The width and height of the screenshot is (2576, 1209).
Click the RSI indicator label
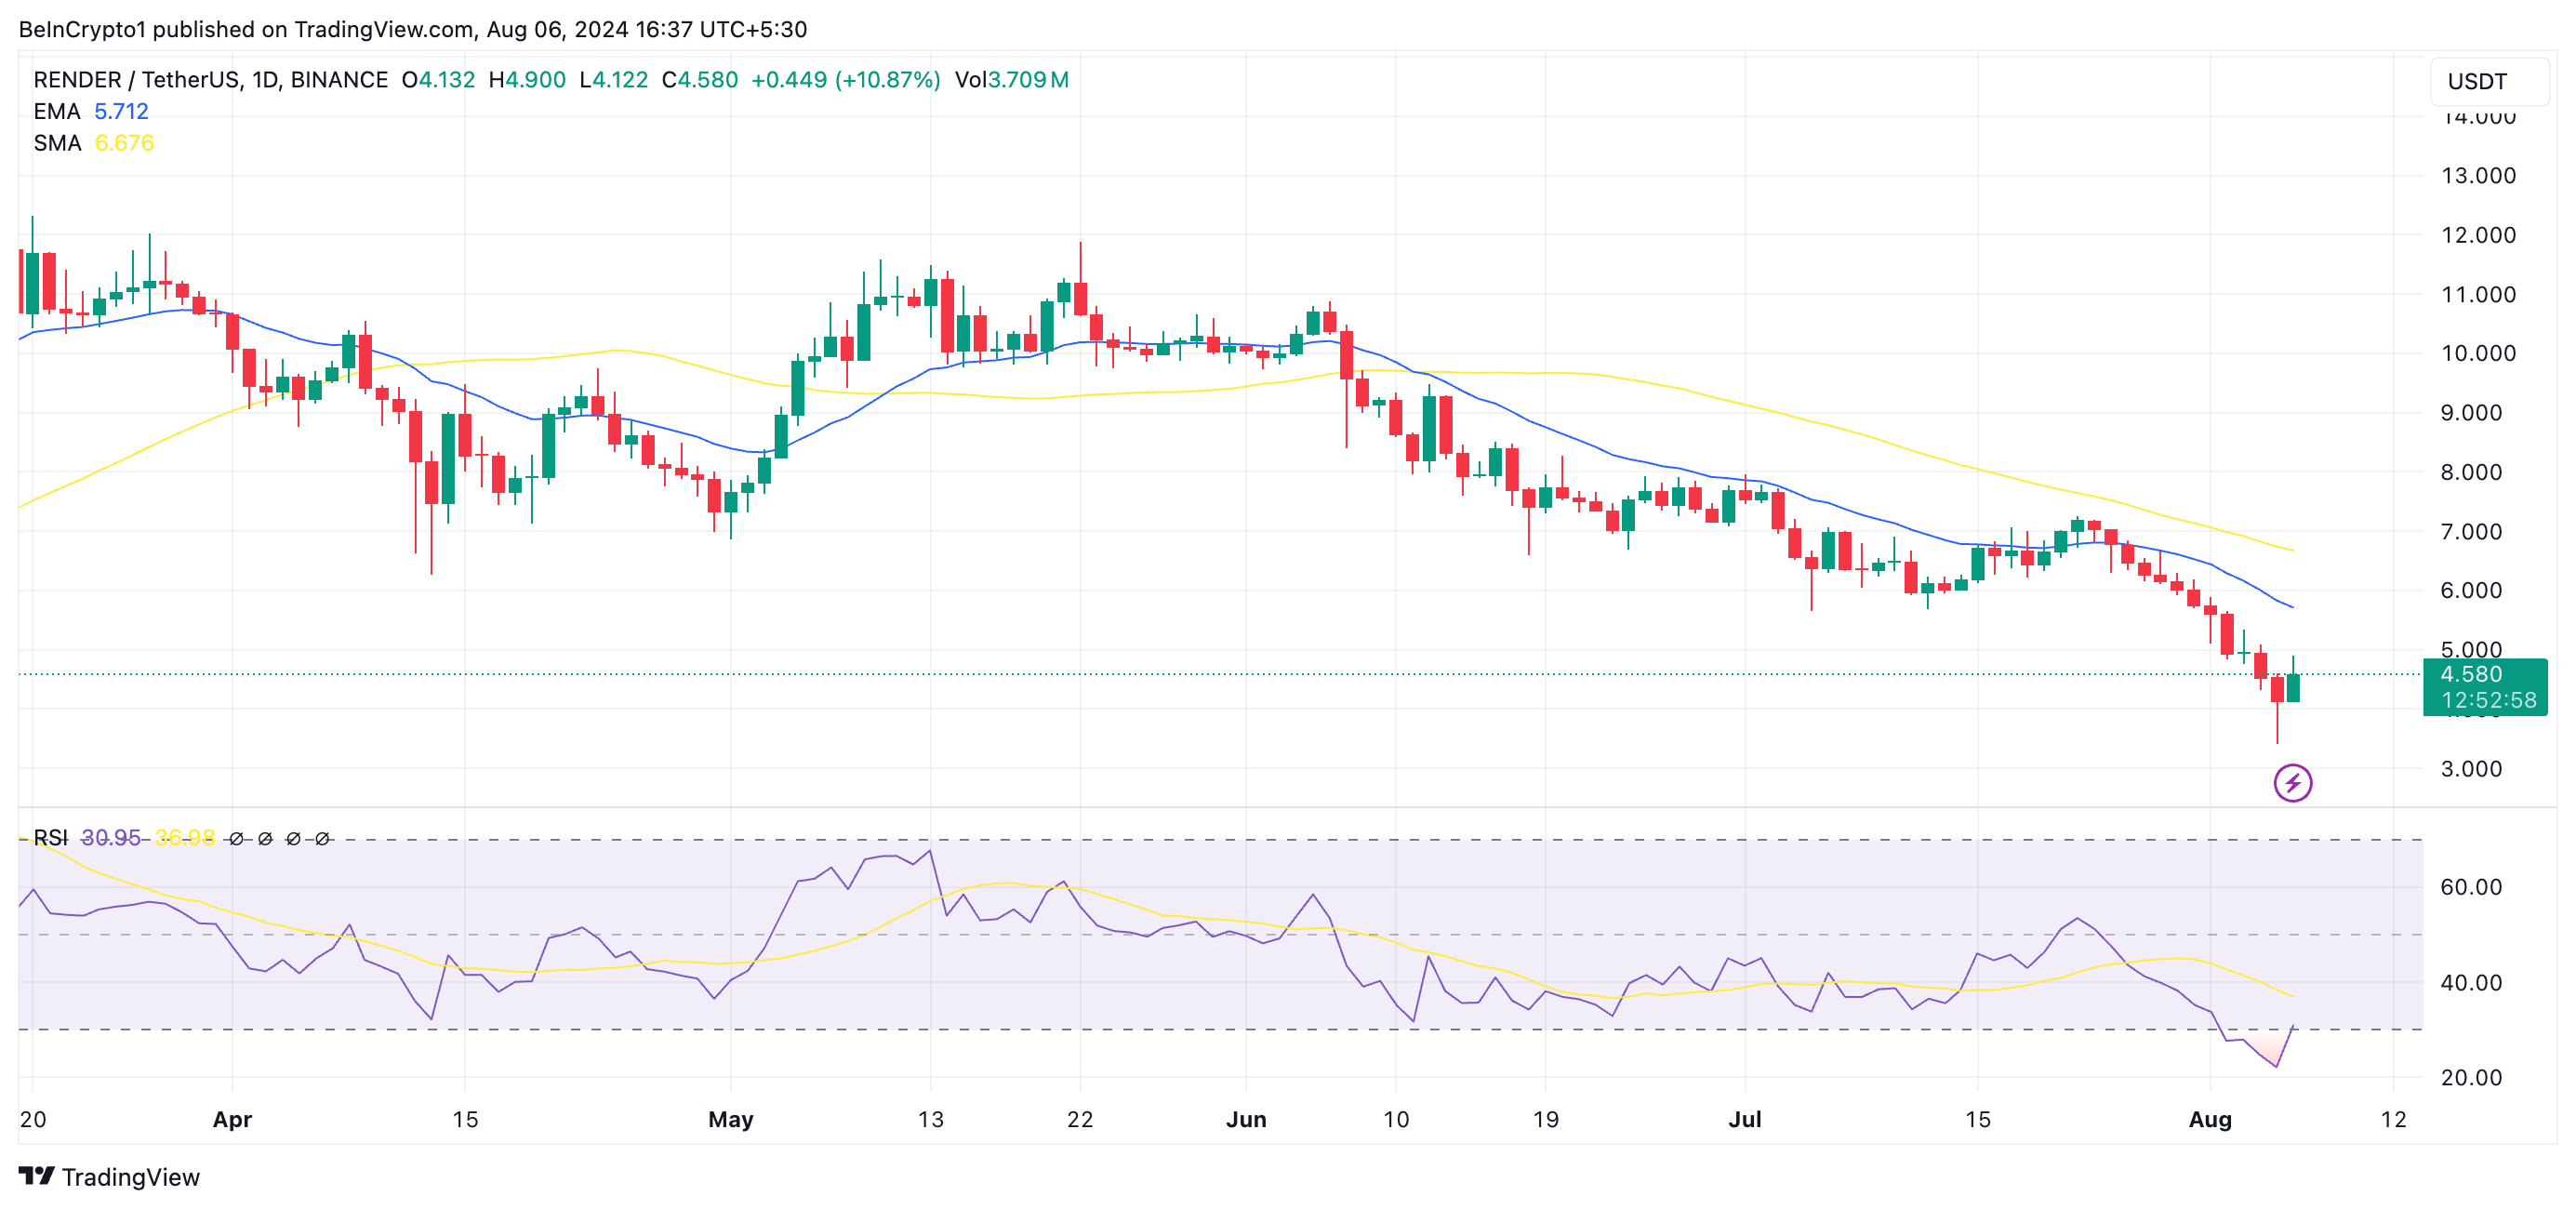[50, 837]
